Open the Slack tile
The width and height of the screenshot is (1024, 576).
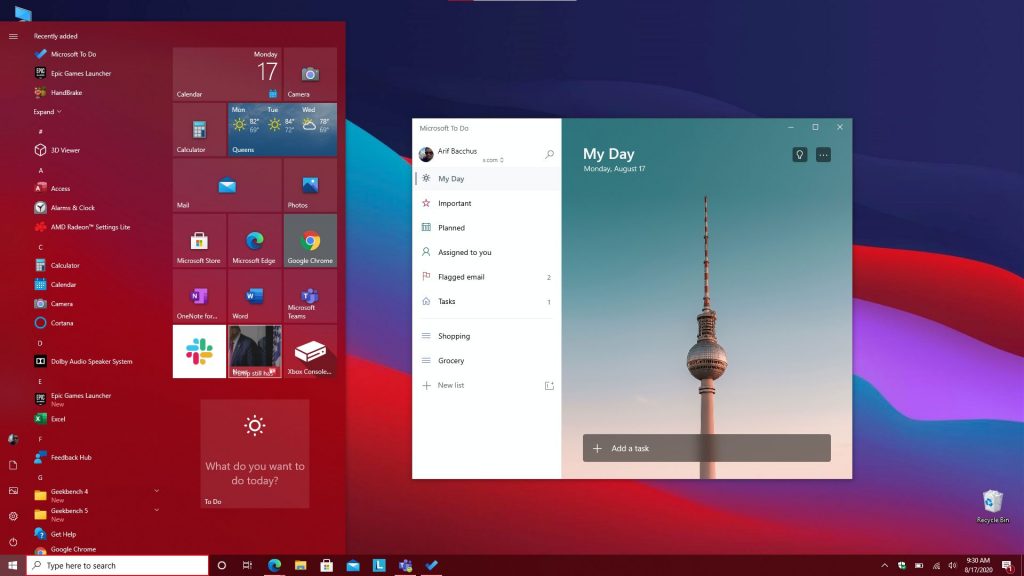[199, 351]
